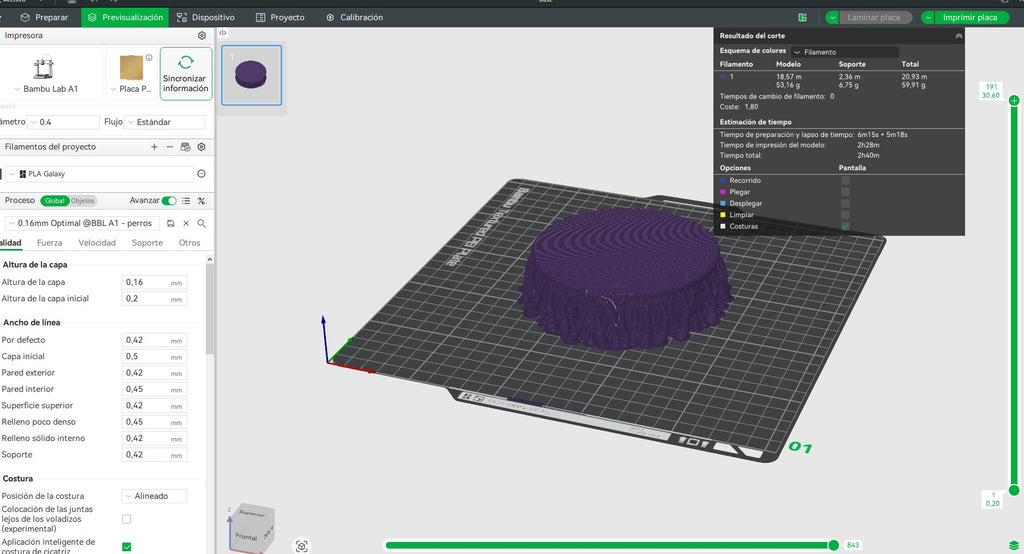The image size is (1024, 554).
Task: Uncheck the Costuras display checkbox
Action: (845, 226)
